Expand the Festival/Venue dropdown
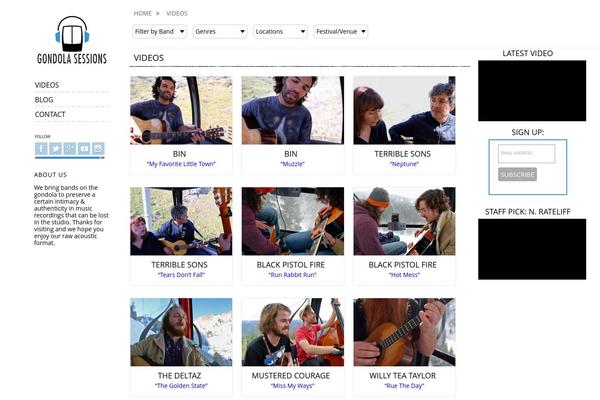 341,31
